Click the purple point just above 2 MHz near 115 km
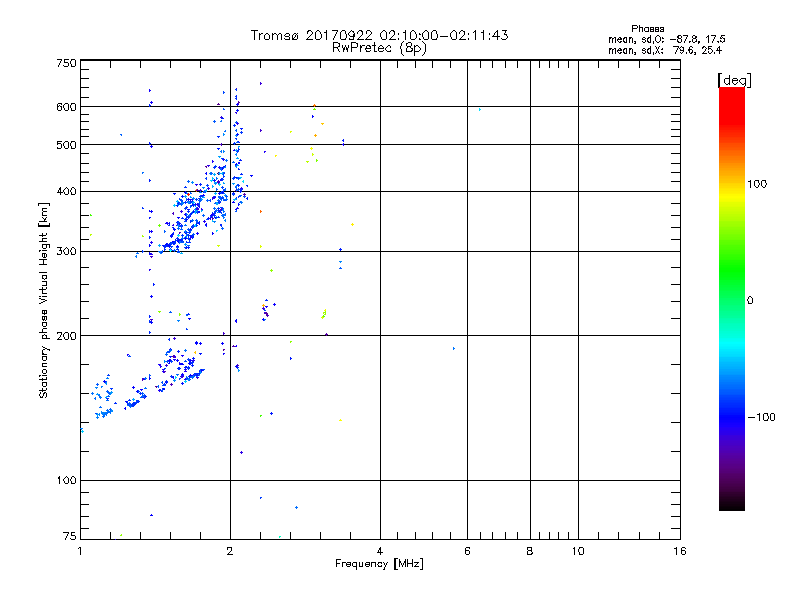This screenshot has height=600, width=800. tap(241, 452)
